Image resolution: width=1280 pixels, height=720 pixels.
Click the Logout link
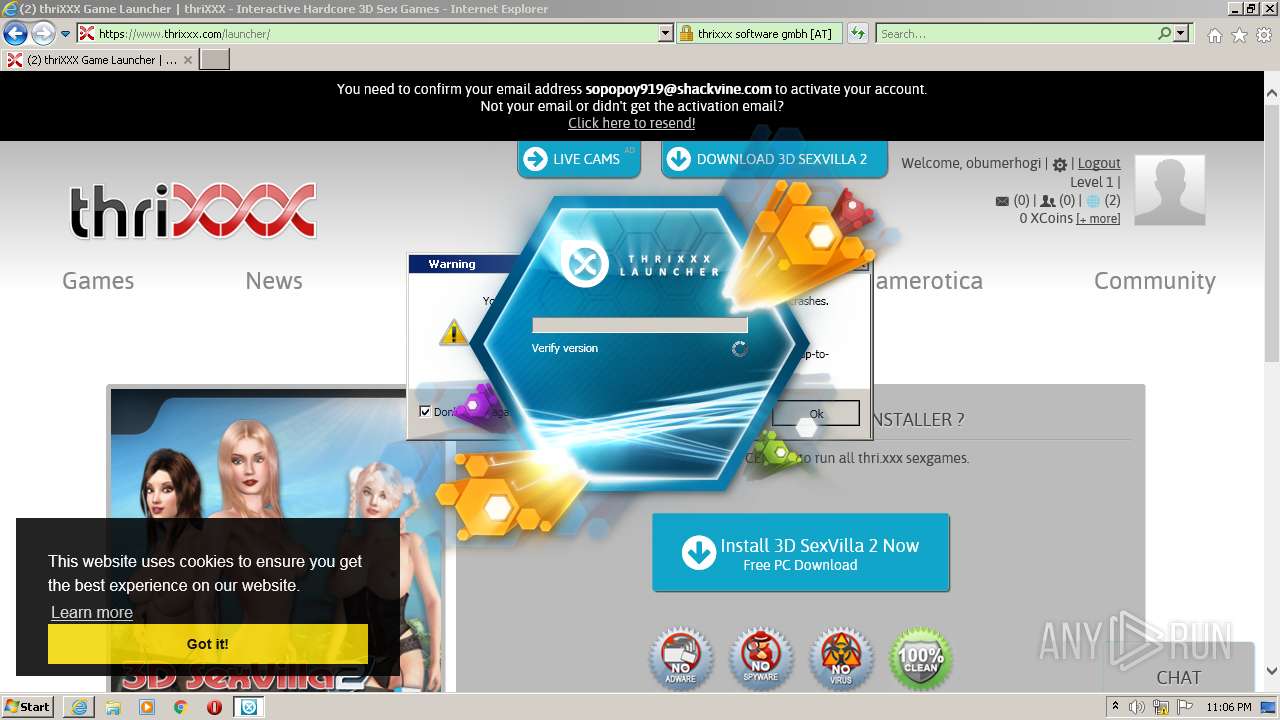(x=1099, y=163)
